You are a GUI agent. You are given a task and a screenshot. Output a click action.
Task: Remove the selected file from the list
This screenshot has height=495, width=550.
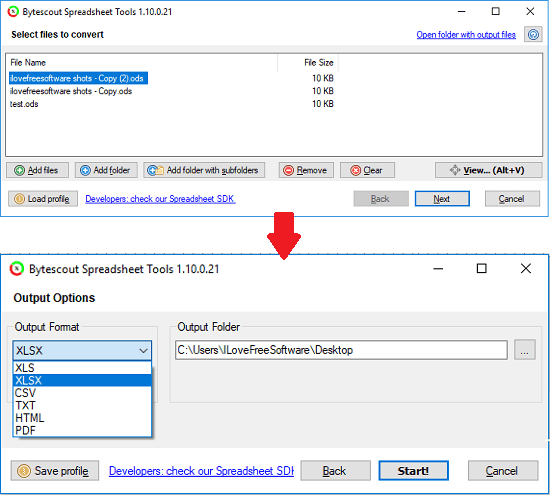(306, 170)
